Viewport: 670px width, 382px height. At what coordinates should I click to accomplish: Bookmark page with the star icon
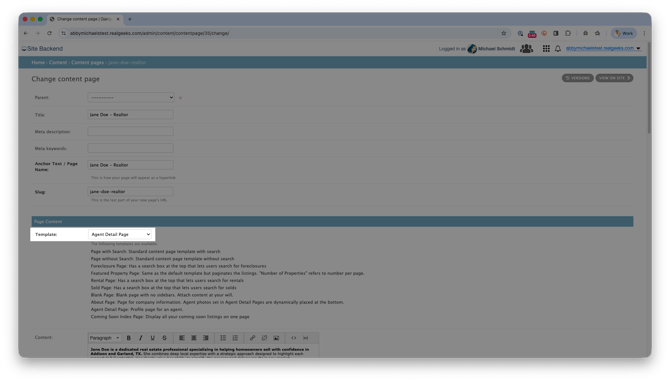pyautogui.click(x=504, y=33)
